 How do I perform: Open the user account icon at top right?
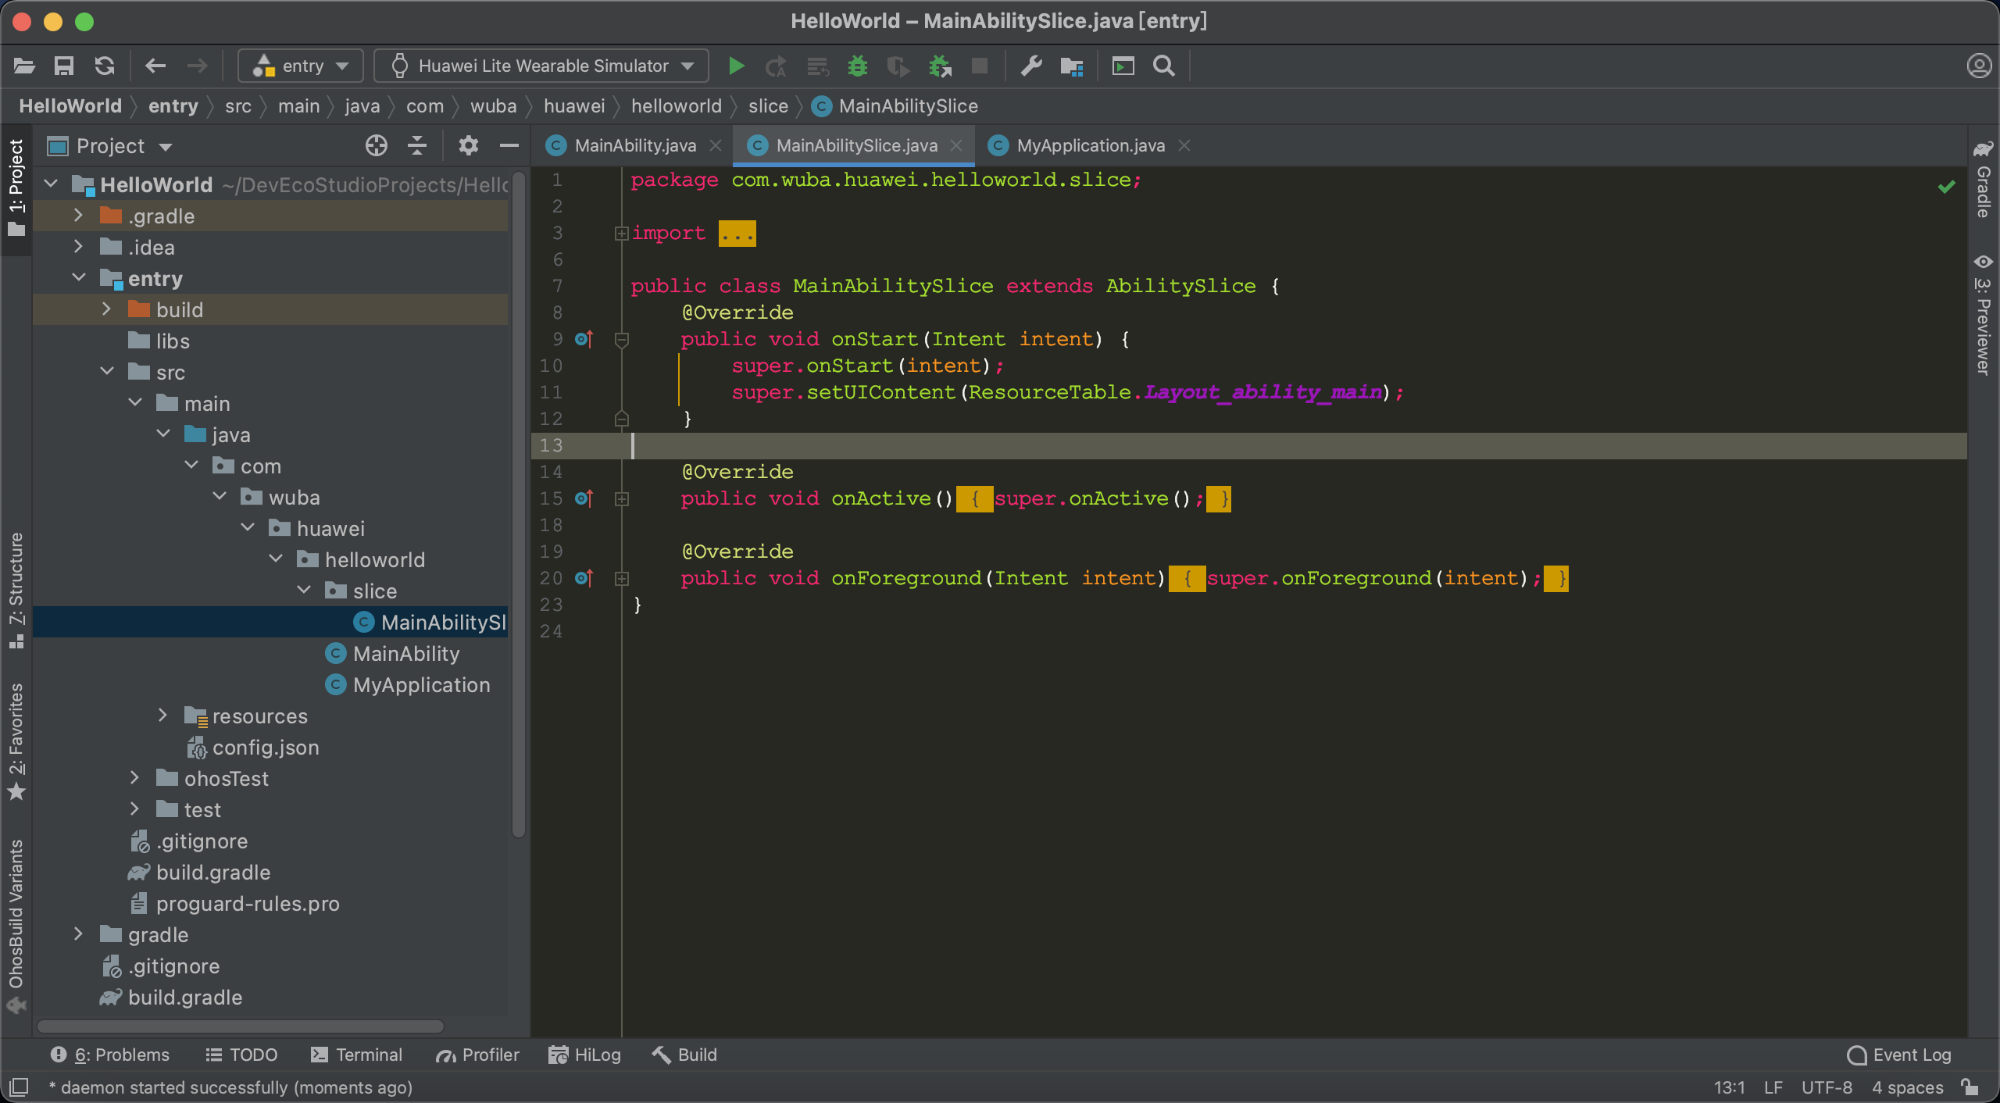[x=1978, y=66]
